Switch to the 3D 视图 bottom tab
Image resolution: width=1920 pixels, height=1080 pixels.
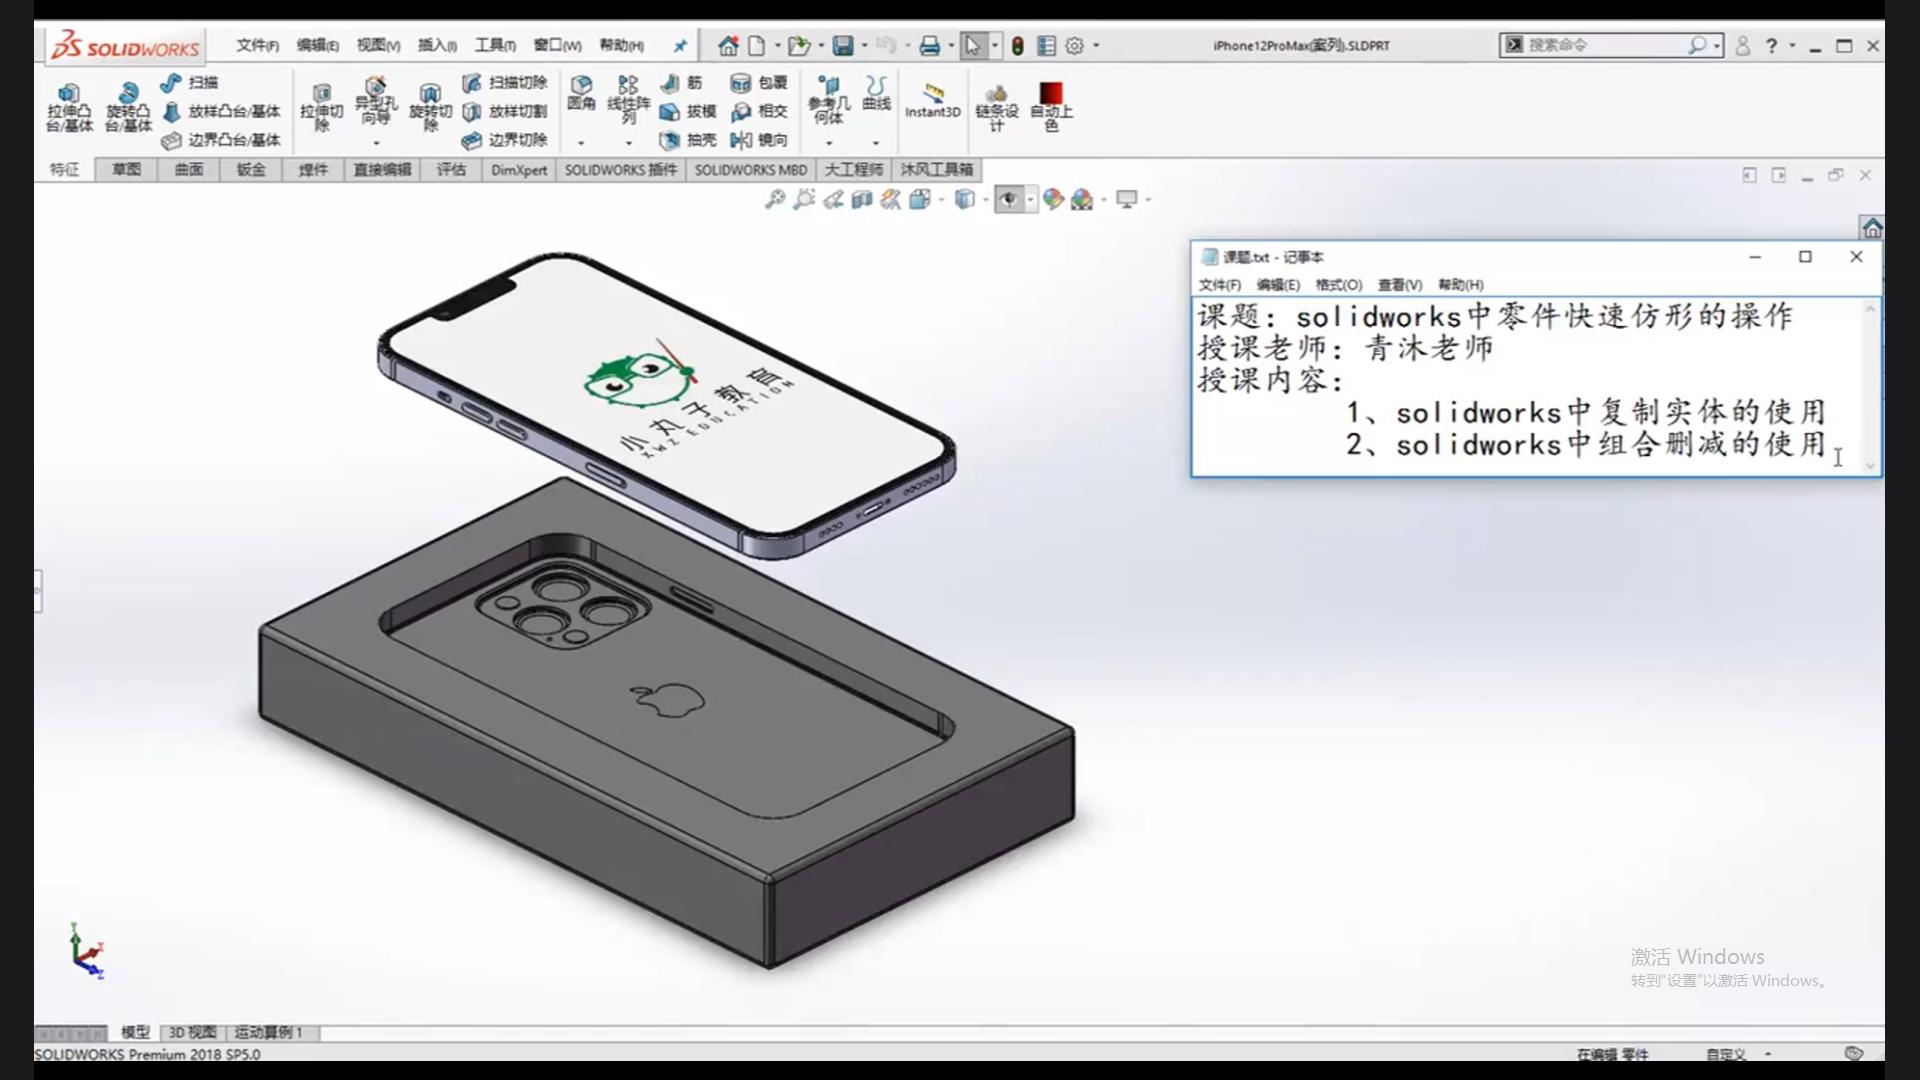(192, 1032)
